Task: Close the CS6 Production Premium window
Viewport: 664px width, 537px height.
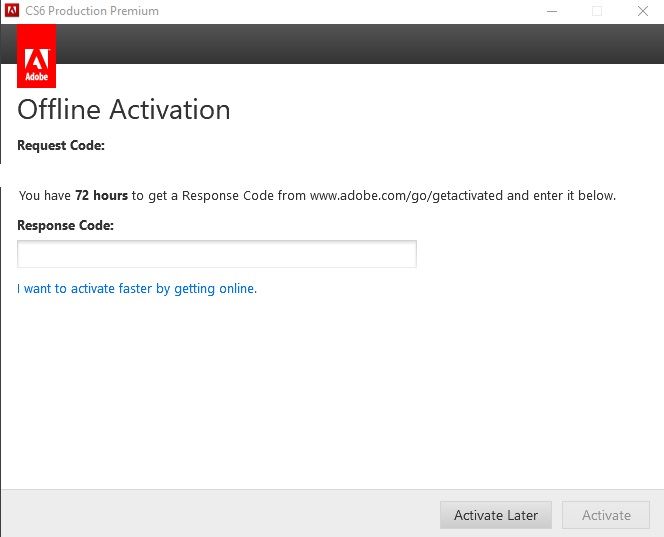Action: (x=643, y=11)
